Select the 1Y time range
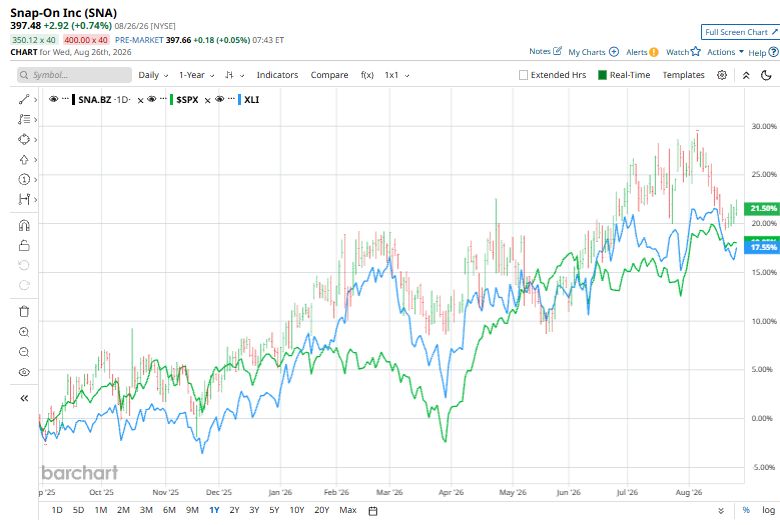This screenshot has width=780, height=525. pos(214,510)
